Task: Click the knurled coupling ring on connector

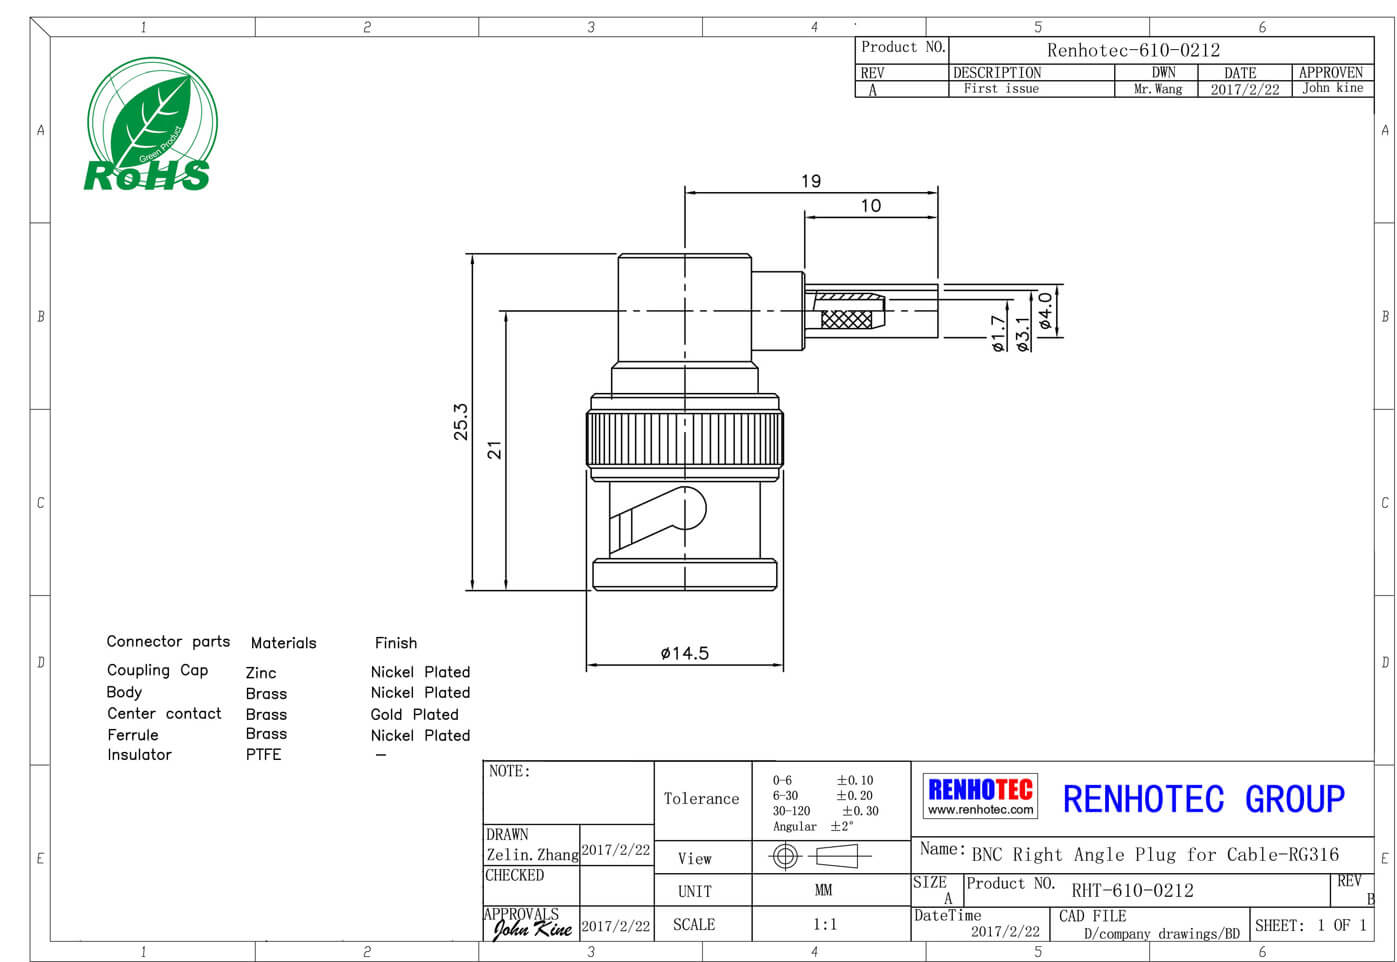Action: click(x=684, y=439)
